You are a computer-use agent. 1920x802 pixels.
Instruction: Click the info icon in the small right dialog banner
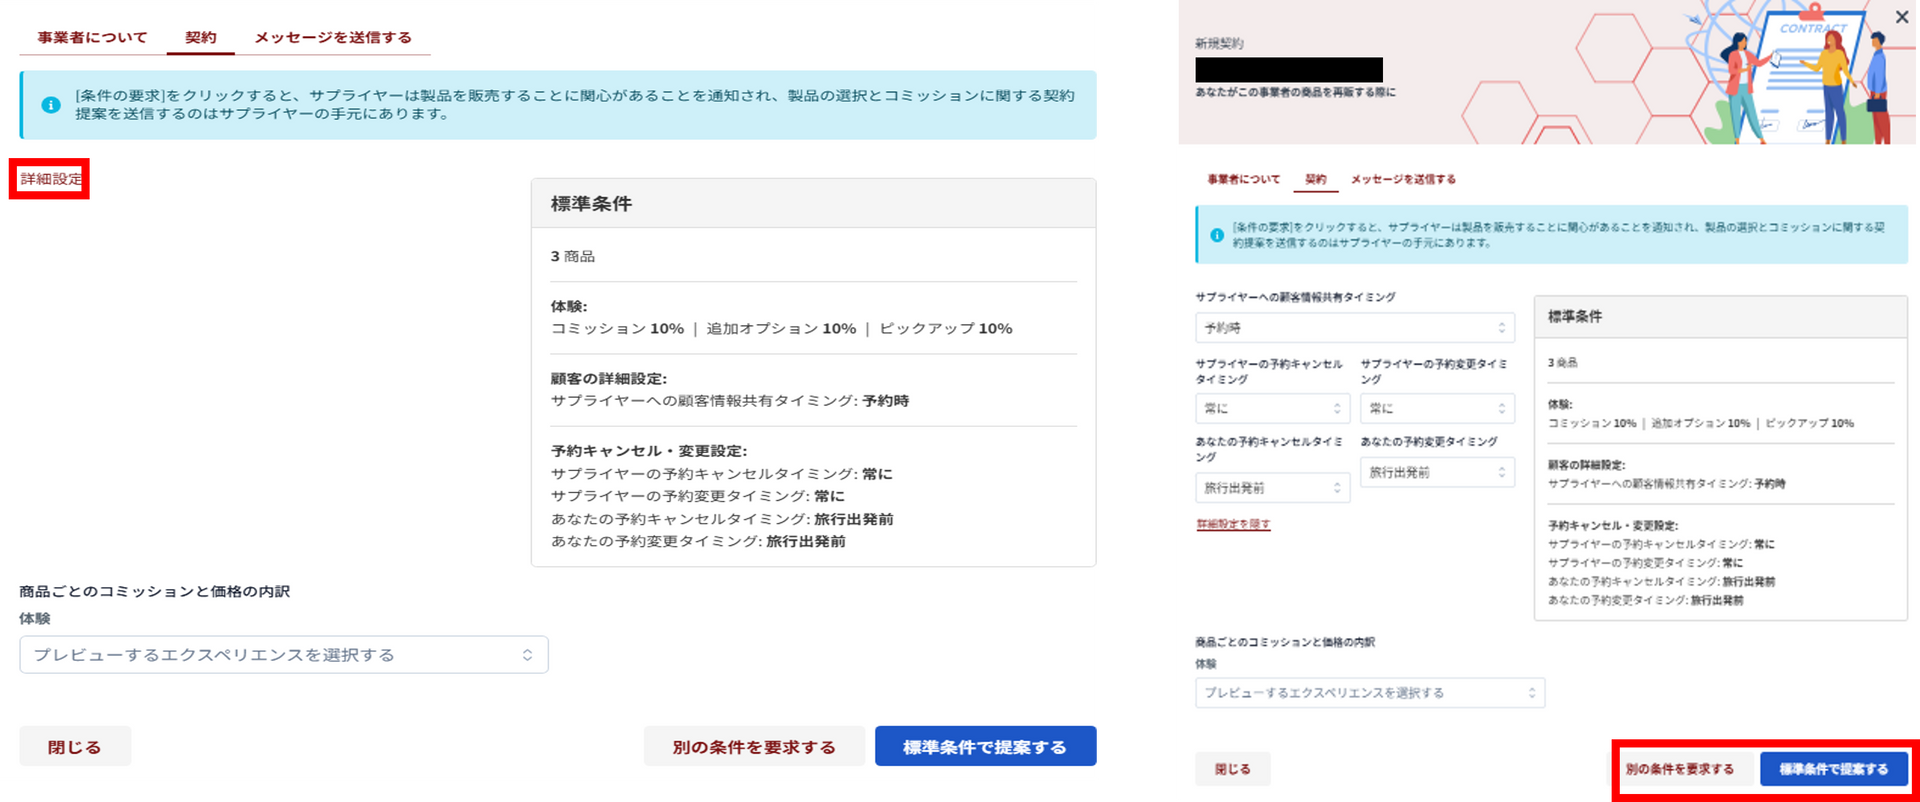1216,235
